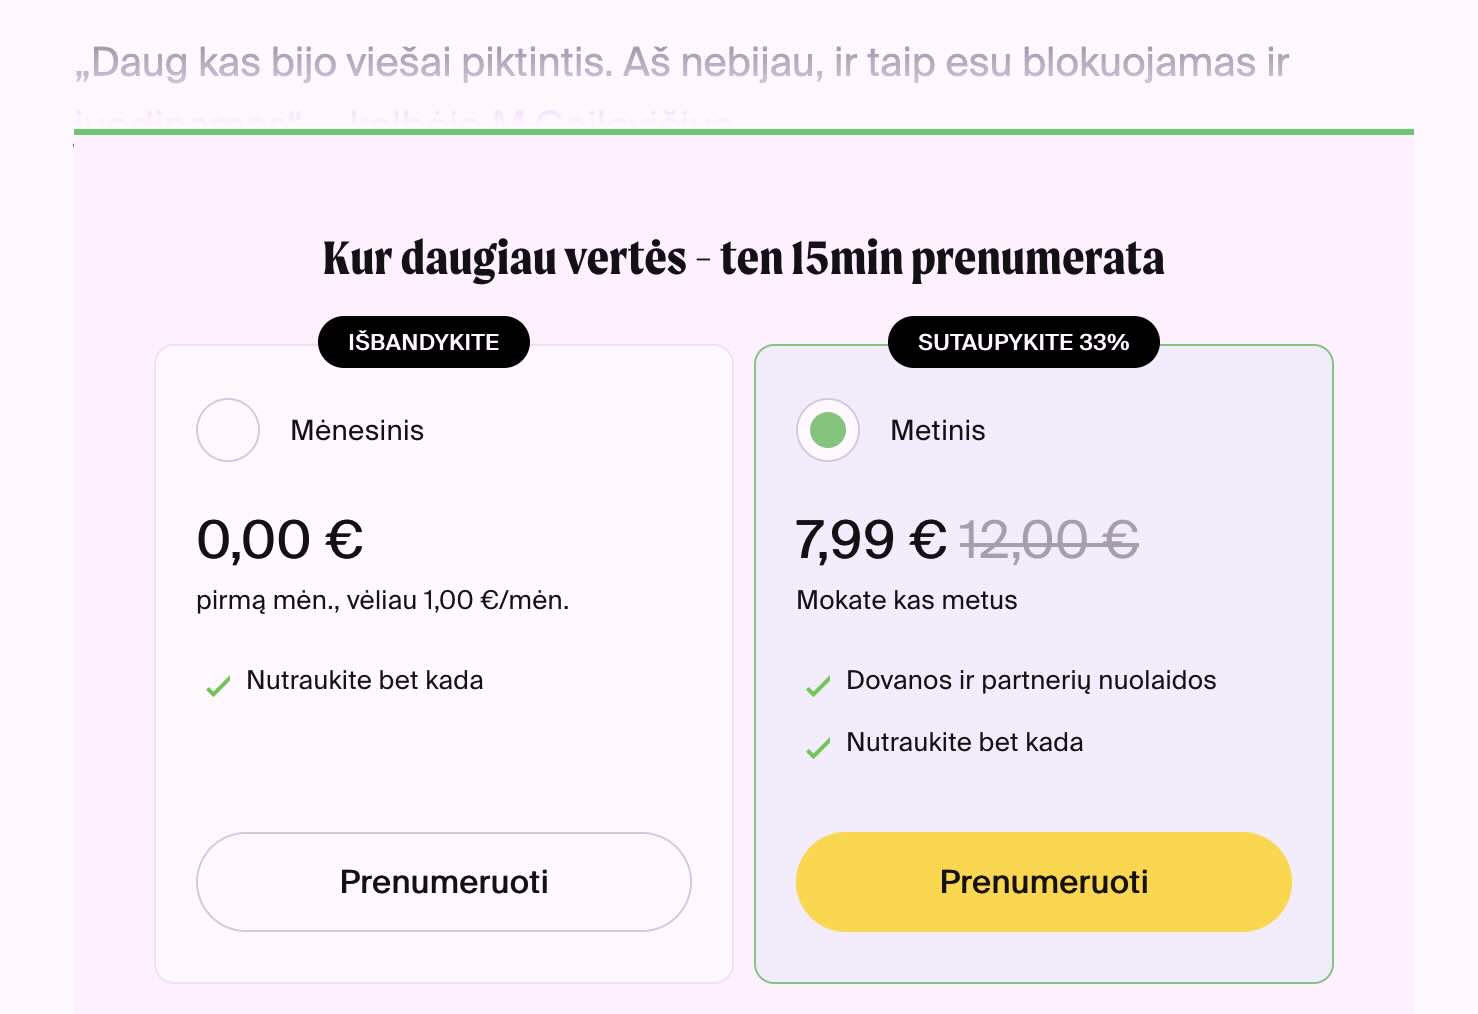
Task: Click the Dovanos ir partnerių nuolaidos text
Action: pyautogui.click(x=1031, y=681)
